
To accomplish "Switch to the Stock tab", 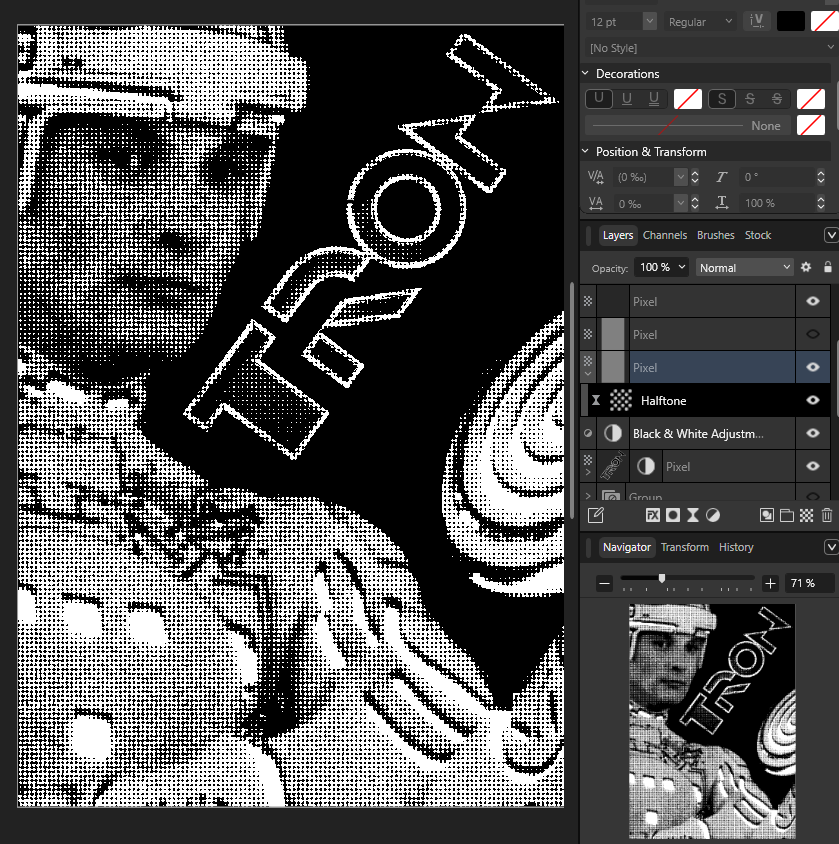I will point(758,235).
